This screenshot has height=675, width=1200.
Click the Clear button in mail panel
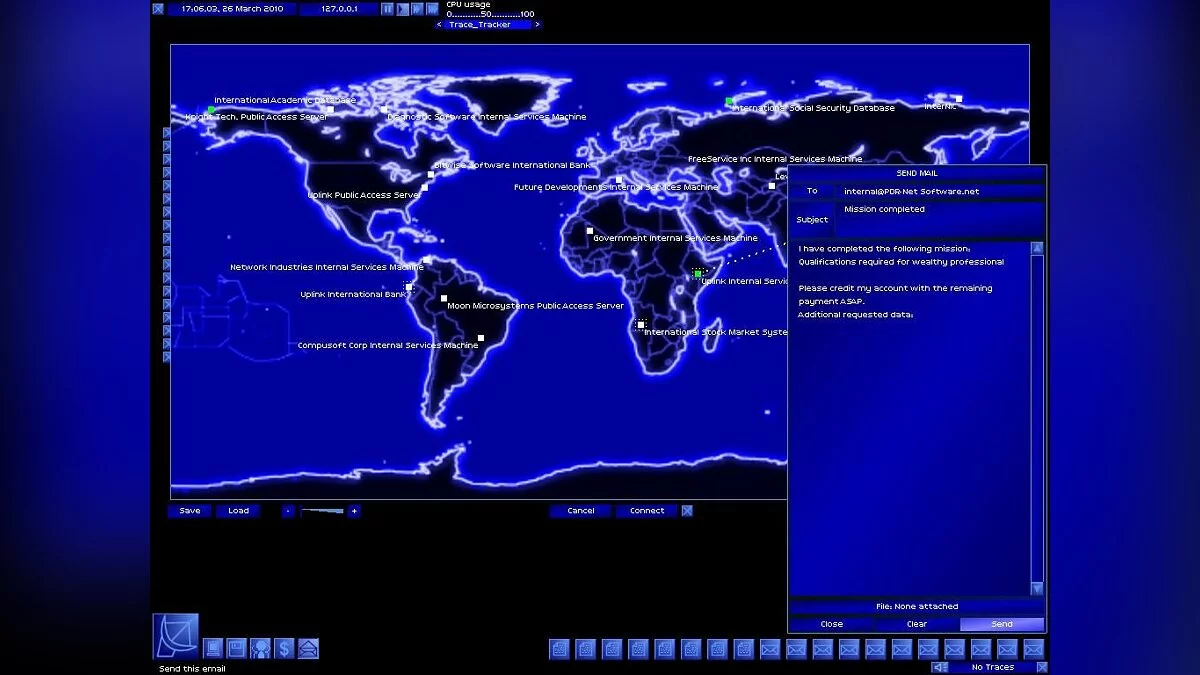(917, 624)
